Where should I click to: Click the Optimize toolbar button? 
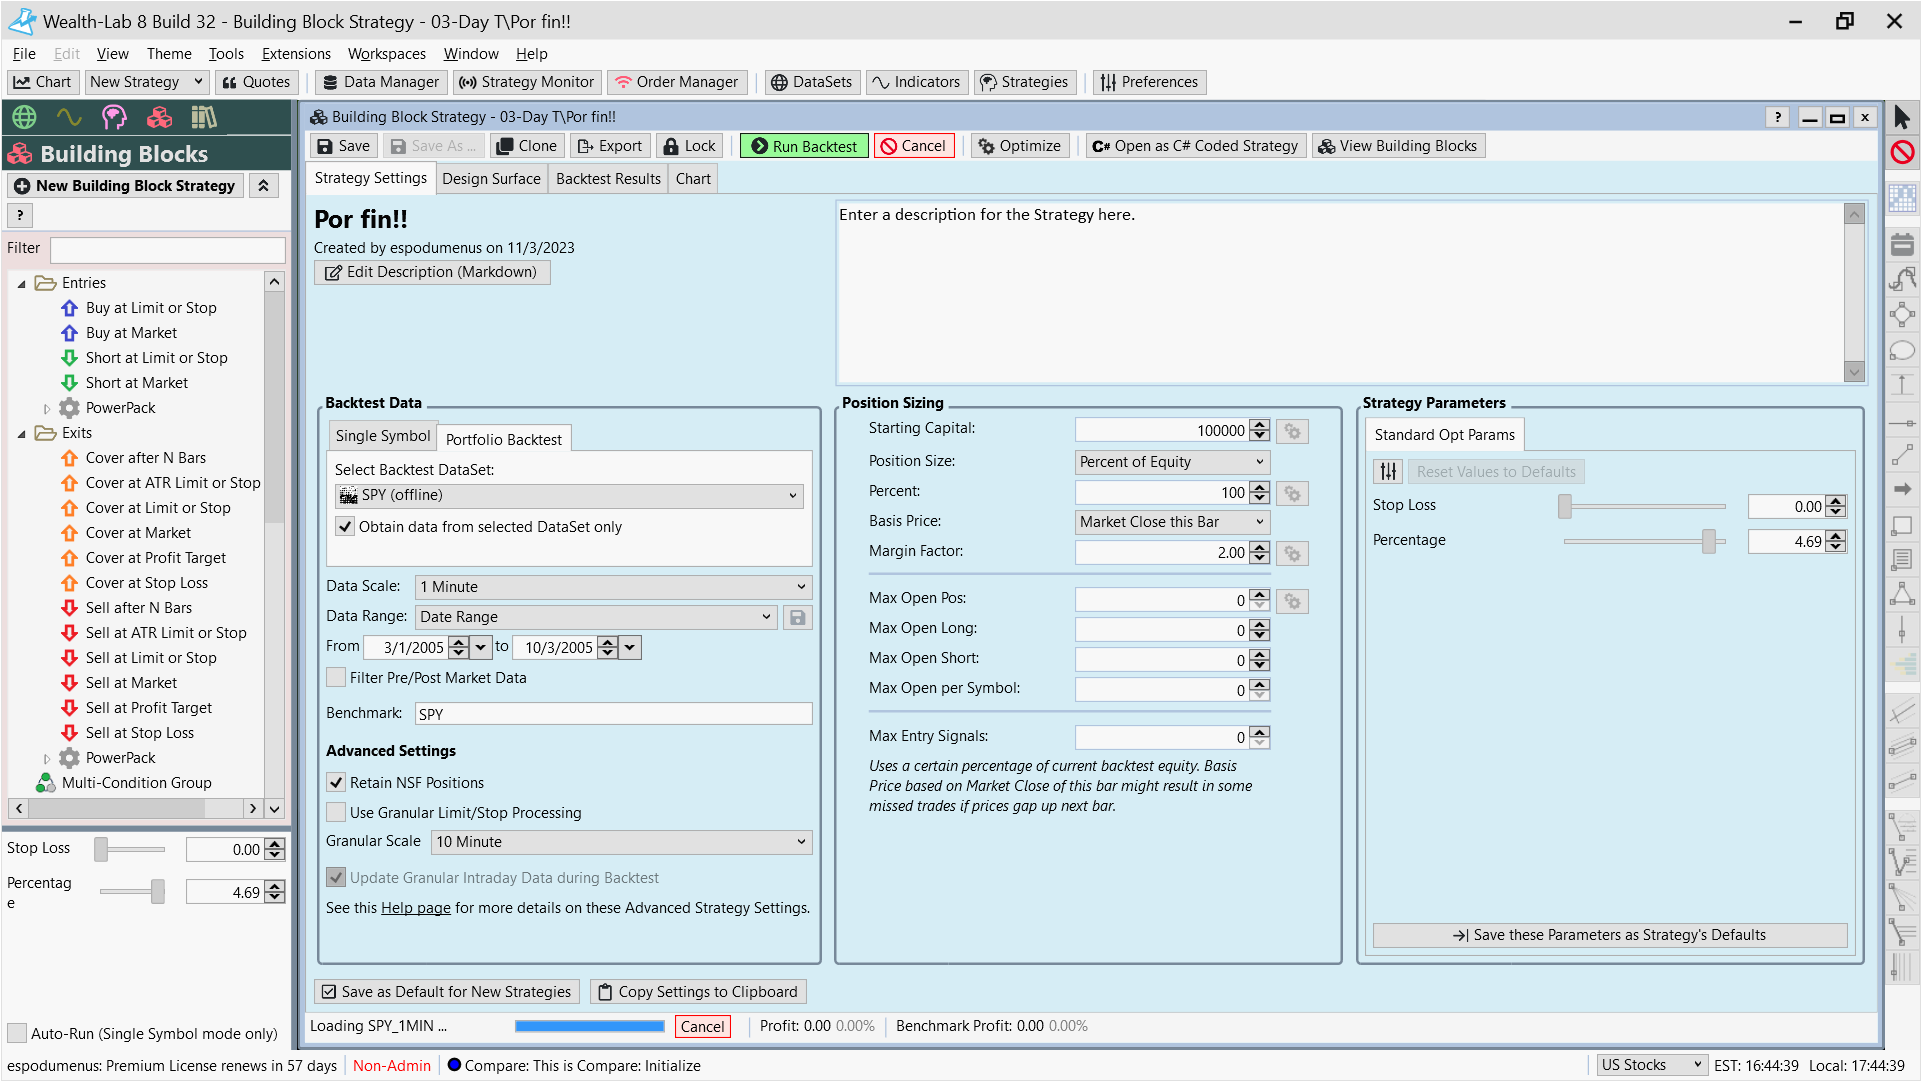(1019, 146)
